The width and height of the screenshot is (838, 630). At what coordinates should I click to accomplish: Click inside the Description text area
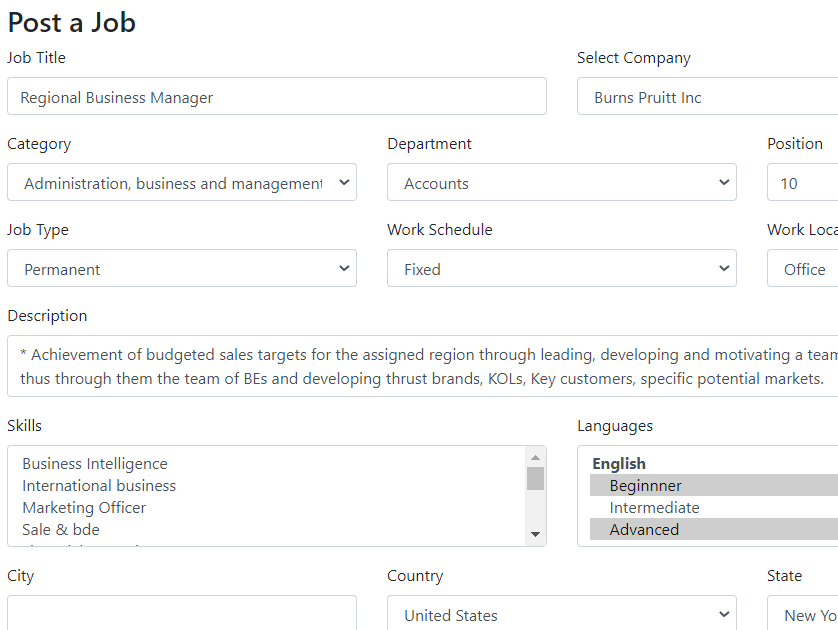[x=423, y=366]
